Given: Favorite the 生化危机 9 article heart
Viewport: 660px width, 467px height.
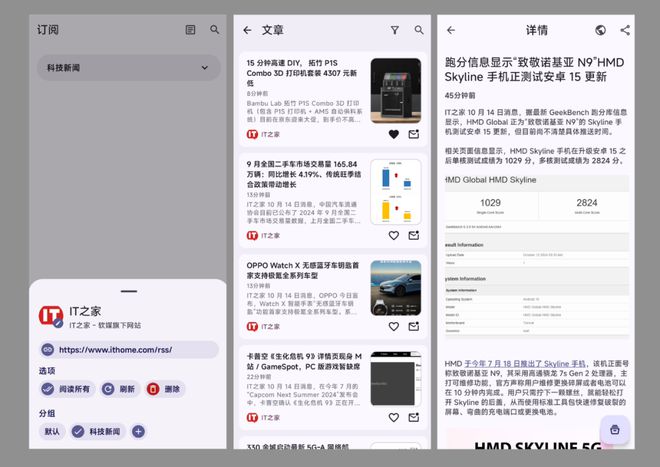Looking at the screenshot, I should pos(394,417).
